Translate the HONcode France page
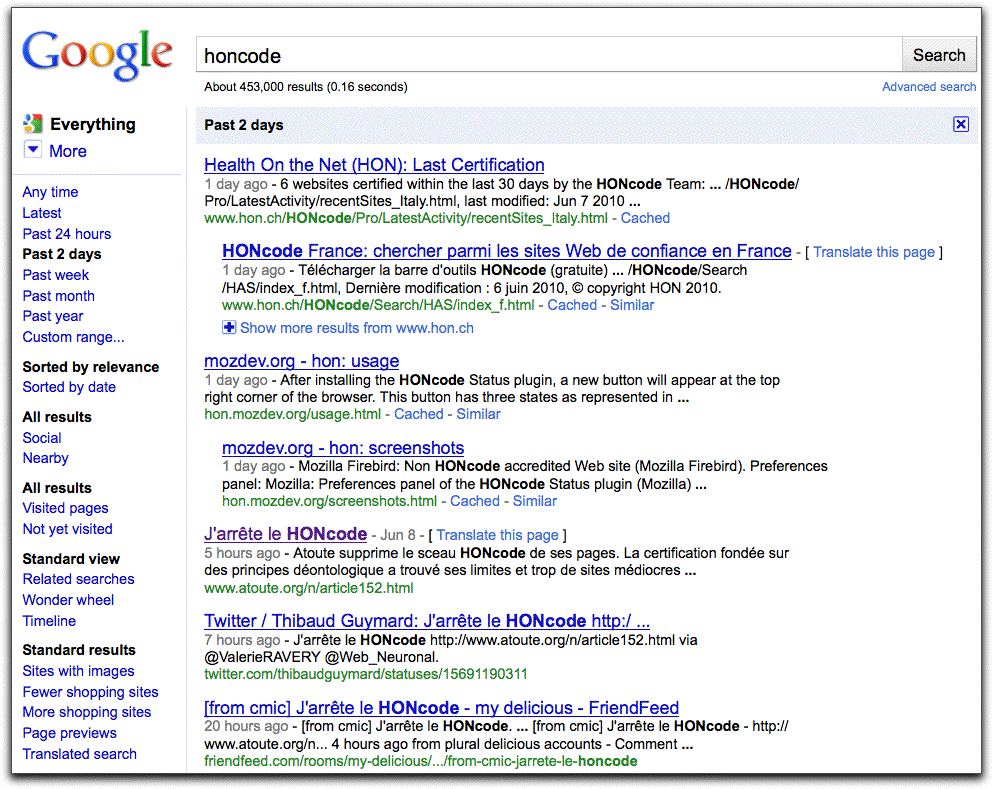Screen dimensions: 993x789 point(874,252)
